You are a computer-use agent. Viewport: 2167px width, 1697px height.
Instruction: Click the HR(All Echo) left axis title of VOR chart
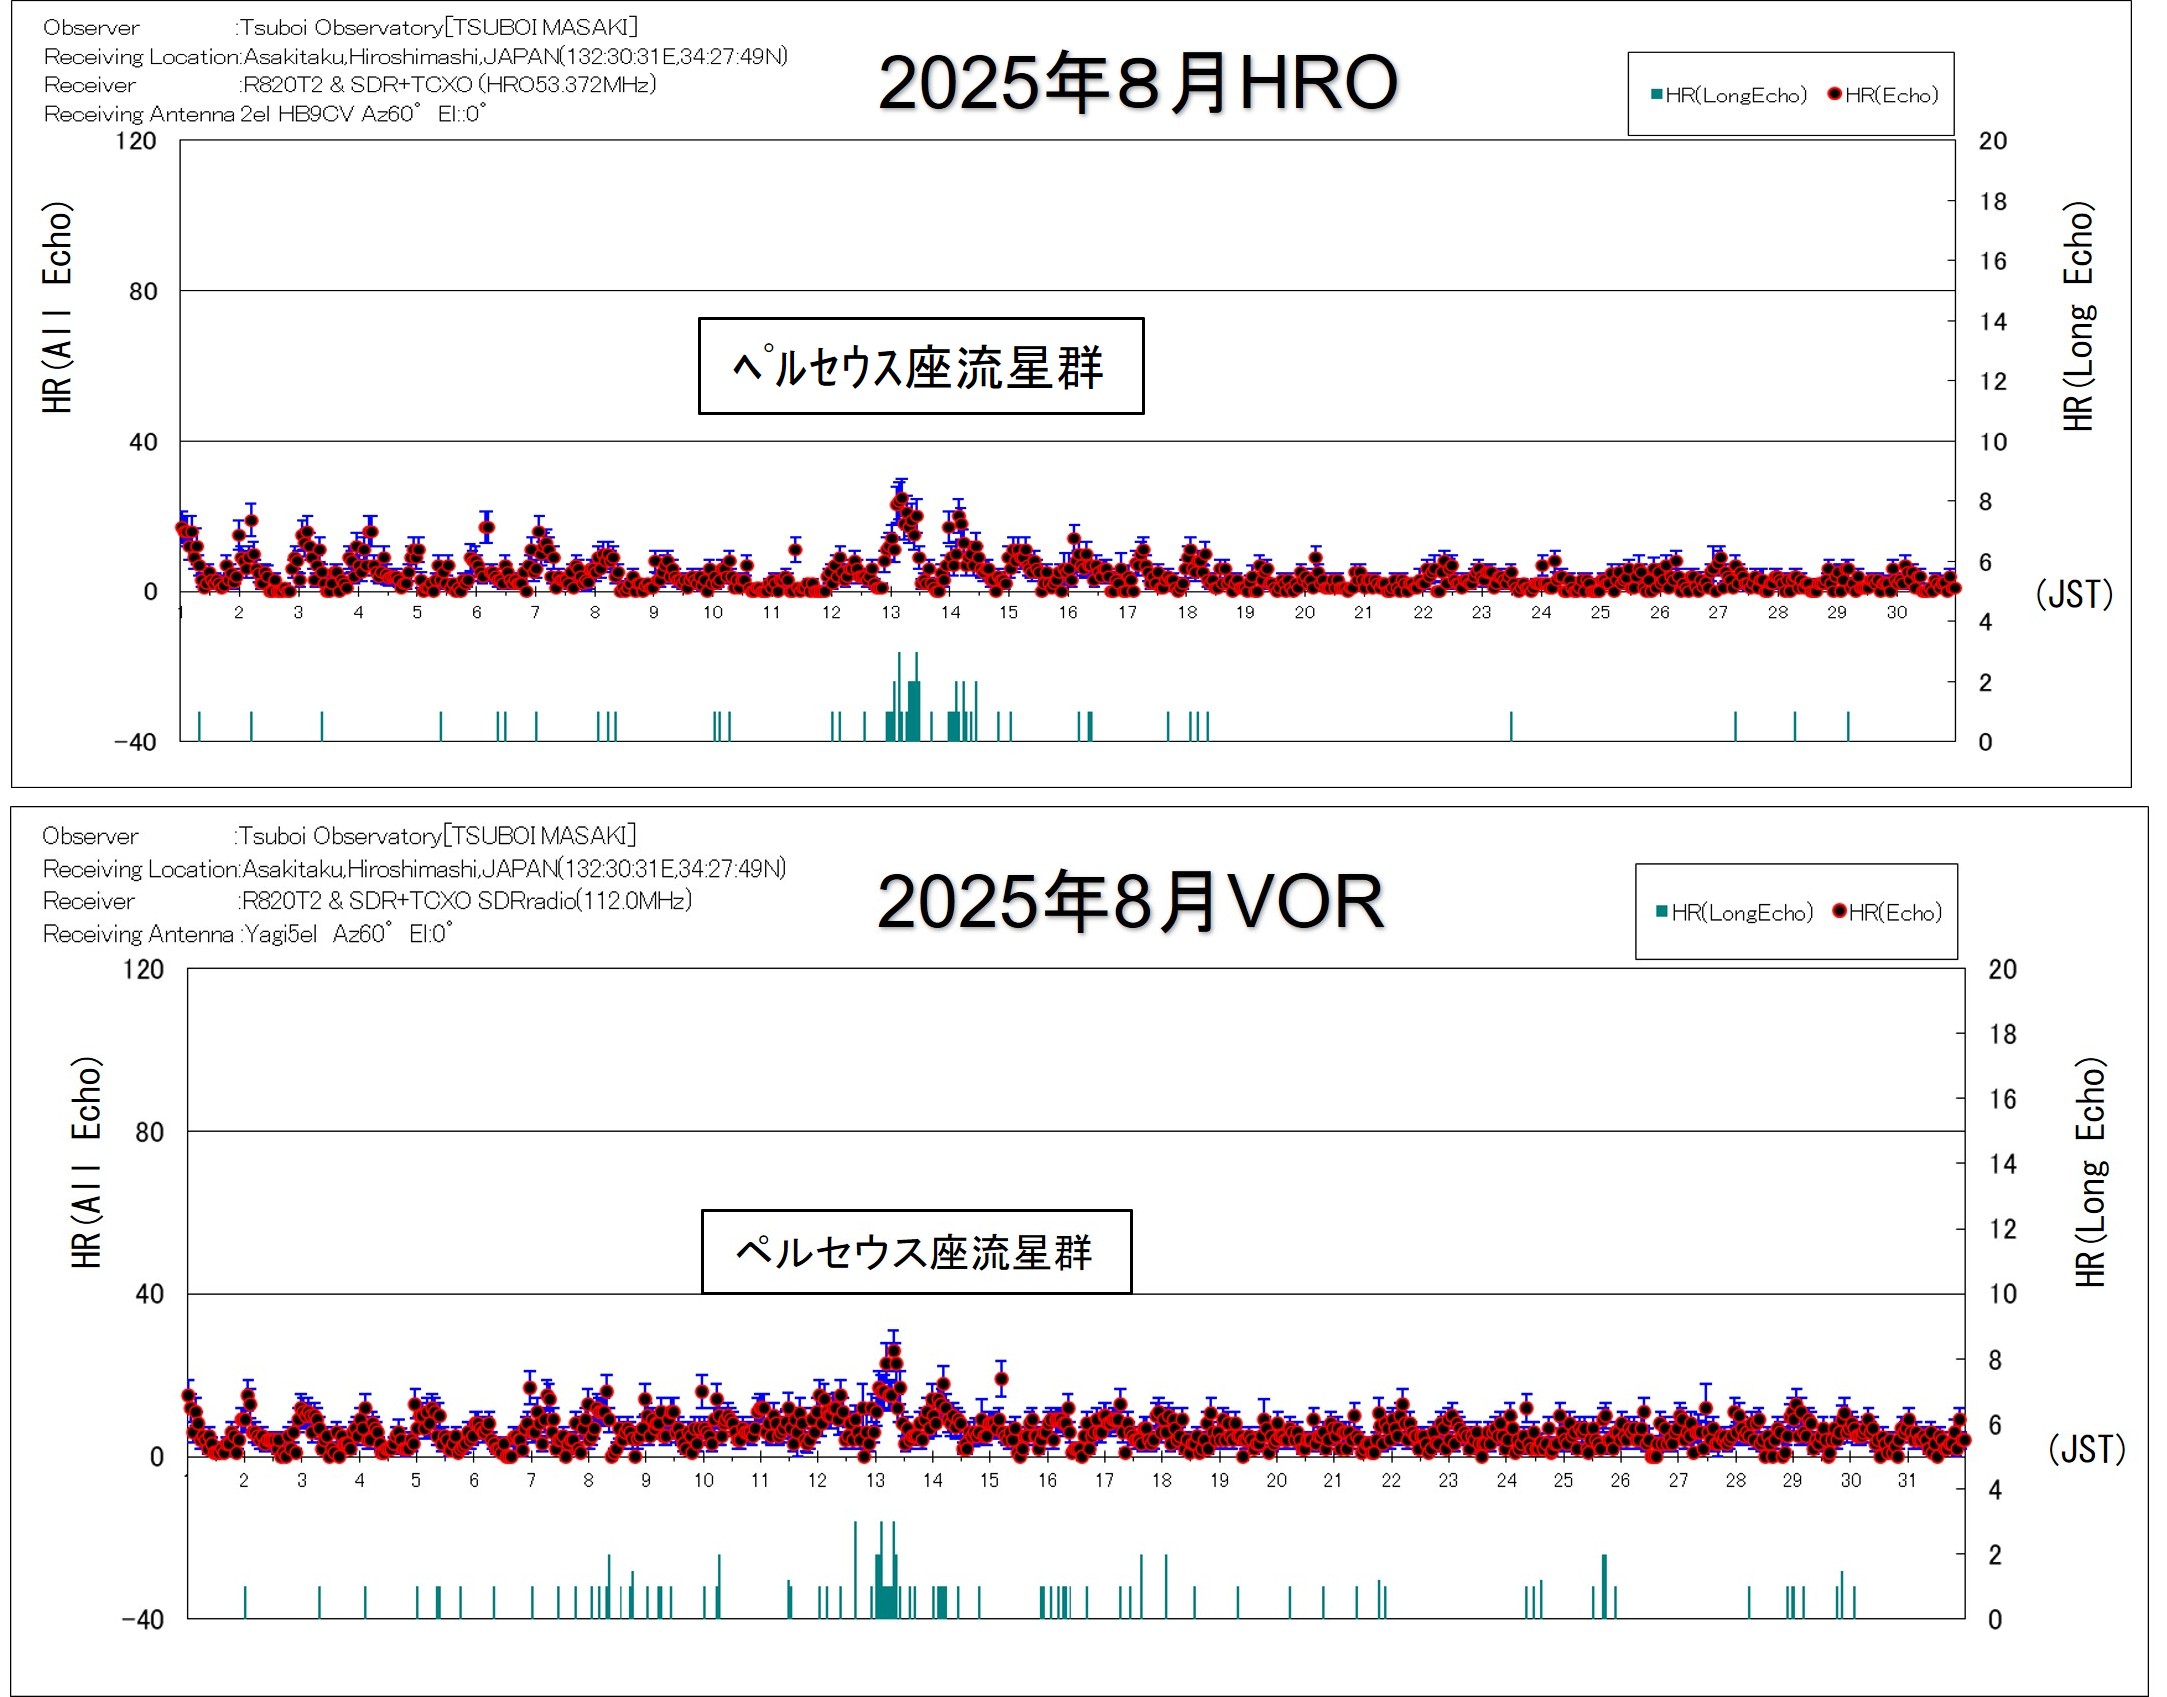(x=87, y=1162)
